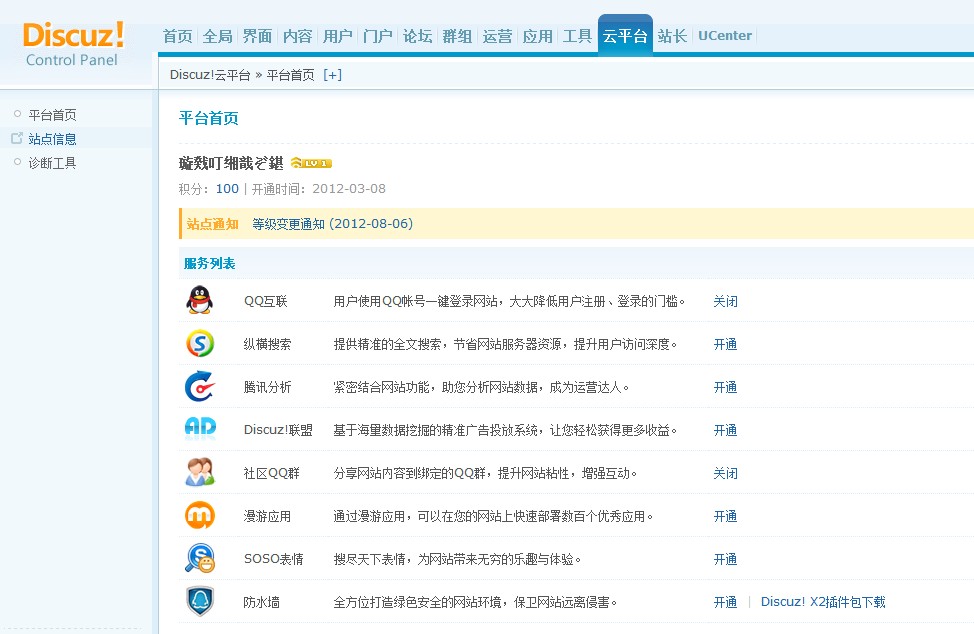The width and height of the screenshot is (974, 634).
Task: Close the 社区QQ群 service via 关闭
Action: [x=725, y=473]
